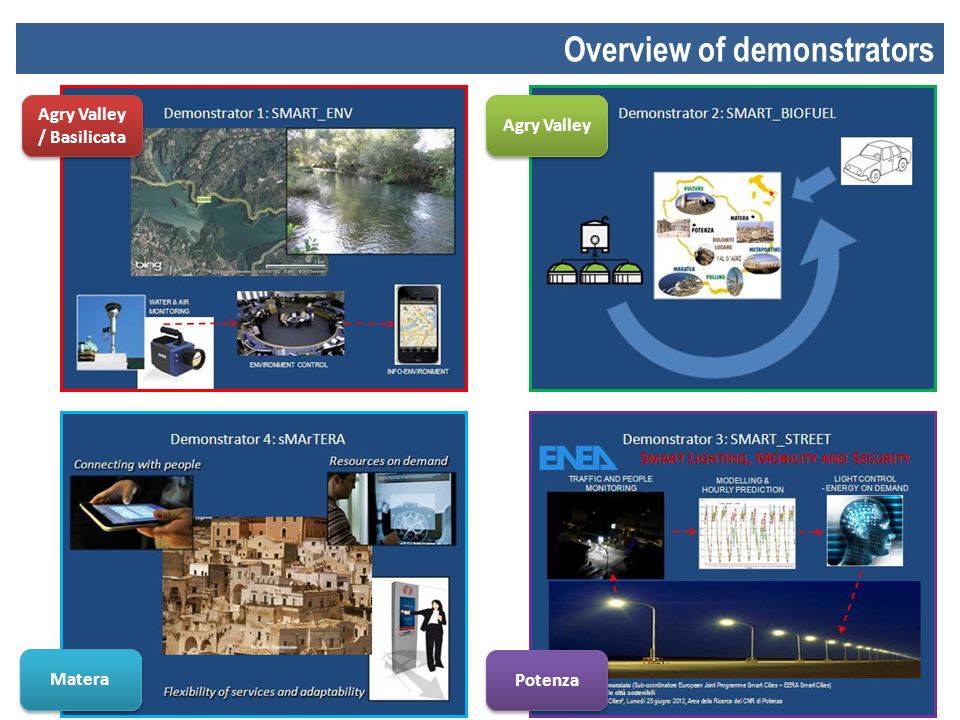Click the tablet in hands photo
This screenshot has height=720, width=960.
[x=131, y=512]
